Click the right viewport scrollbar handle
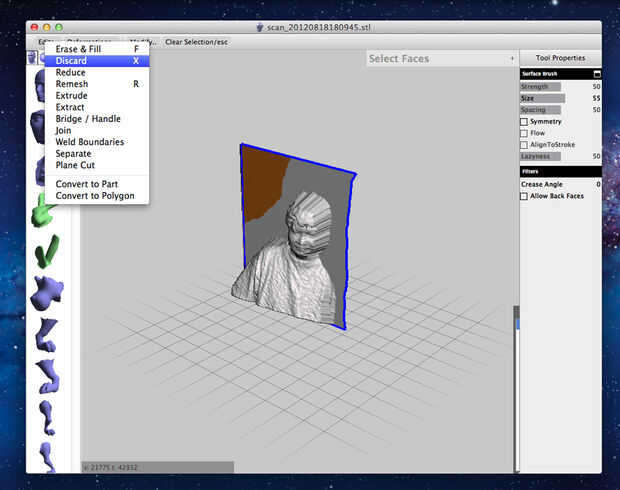 click(516, 324)
